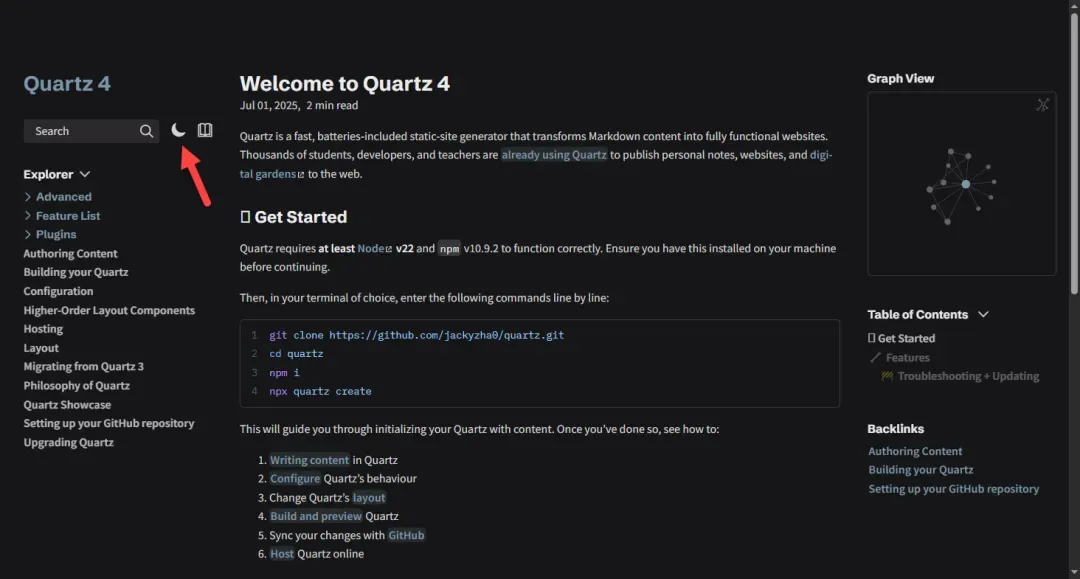Open Authoring Content in Explorer
Screen dimensions: 1080x579
pos(70,253)
